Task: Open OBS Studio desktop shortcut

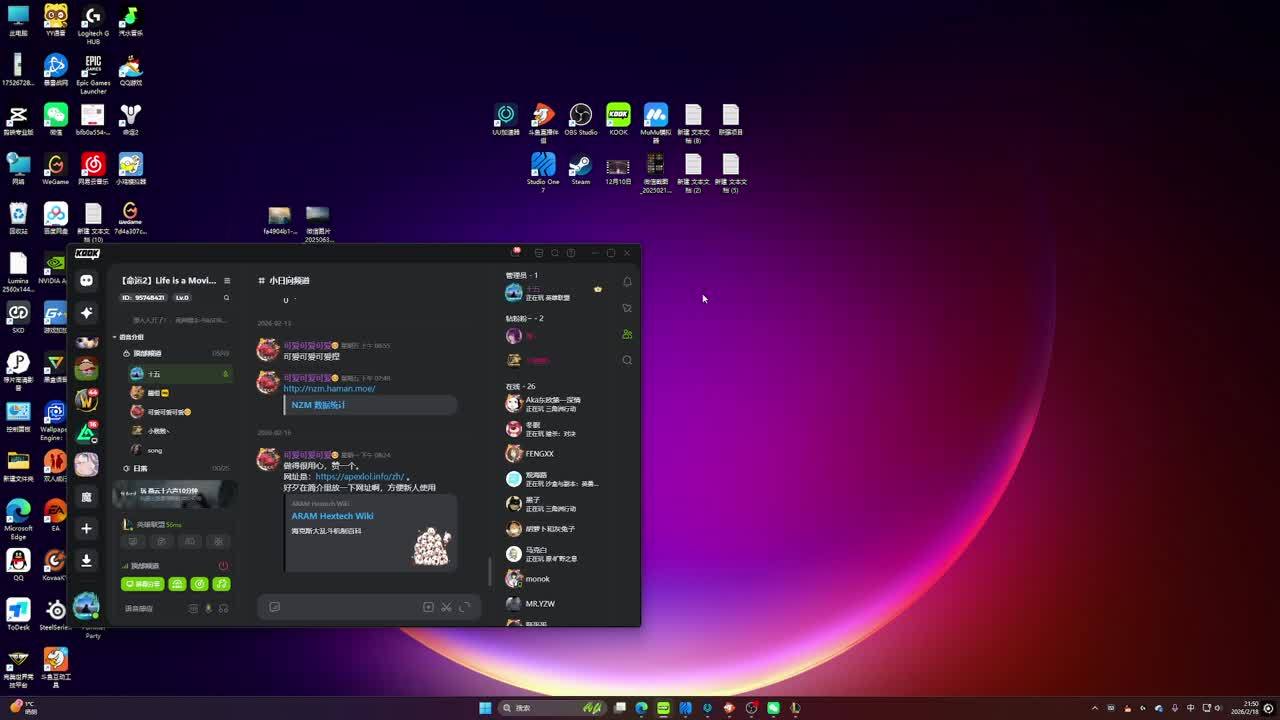Action: click(580, 117)
